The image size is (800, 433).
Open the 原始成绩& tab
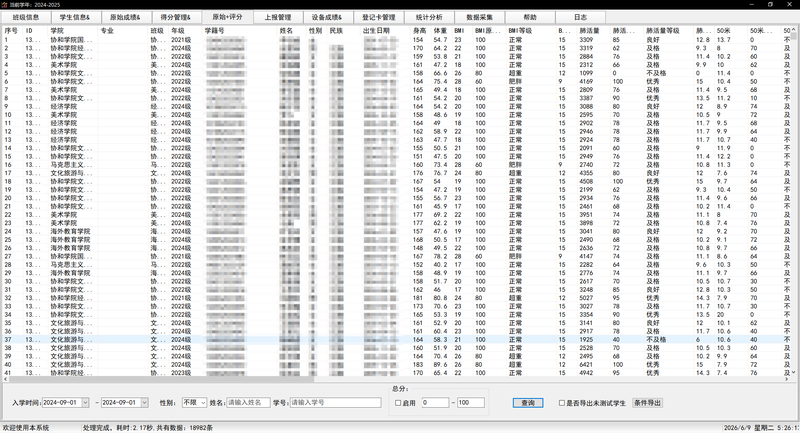[125, 17]
